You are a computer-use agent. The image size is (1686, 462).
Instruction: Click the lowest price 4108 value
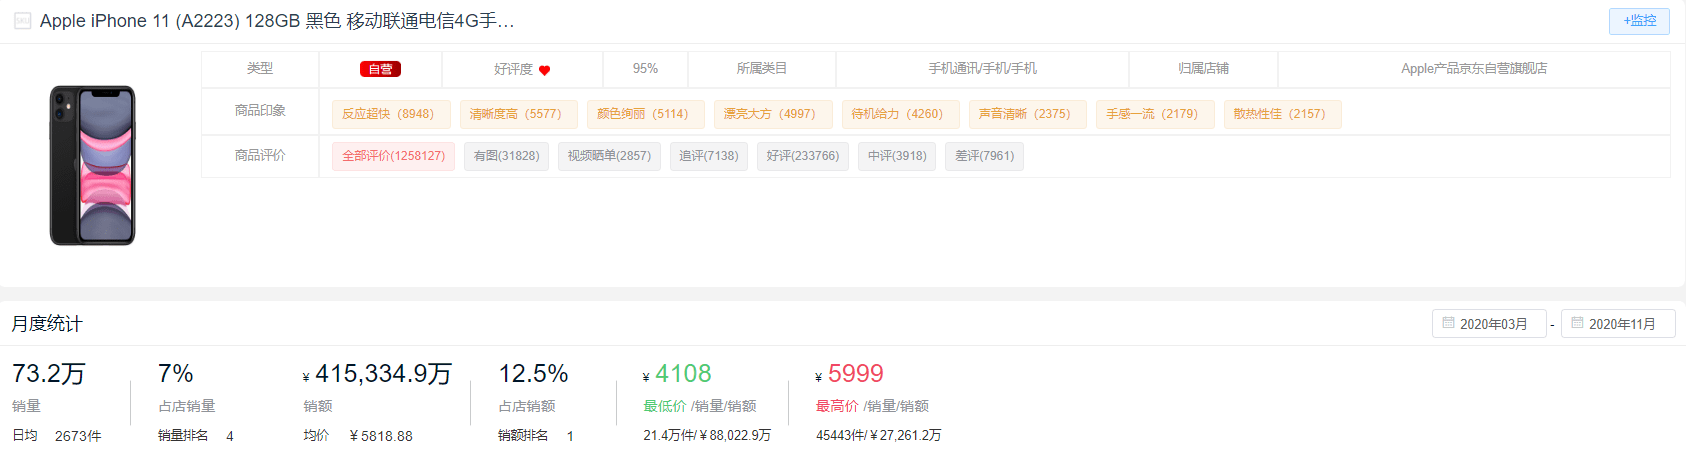click(683, 374)
